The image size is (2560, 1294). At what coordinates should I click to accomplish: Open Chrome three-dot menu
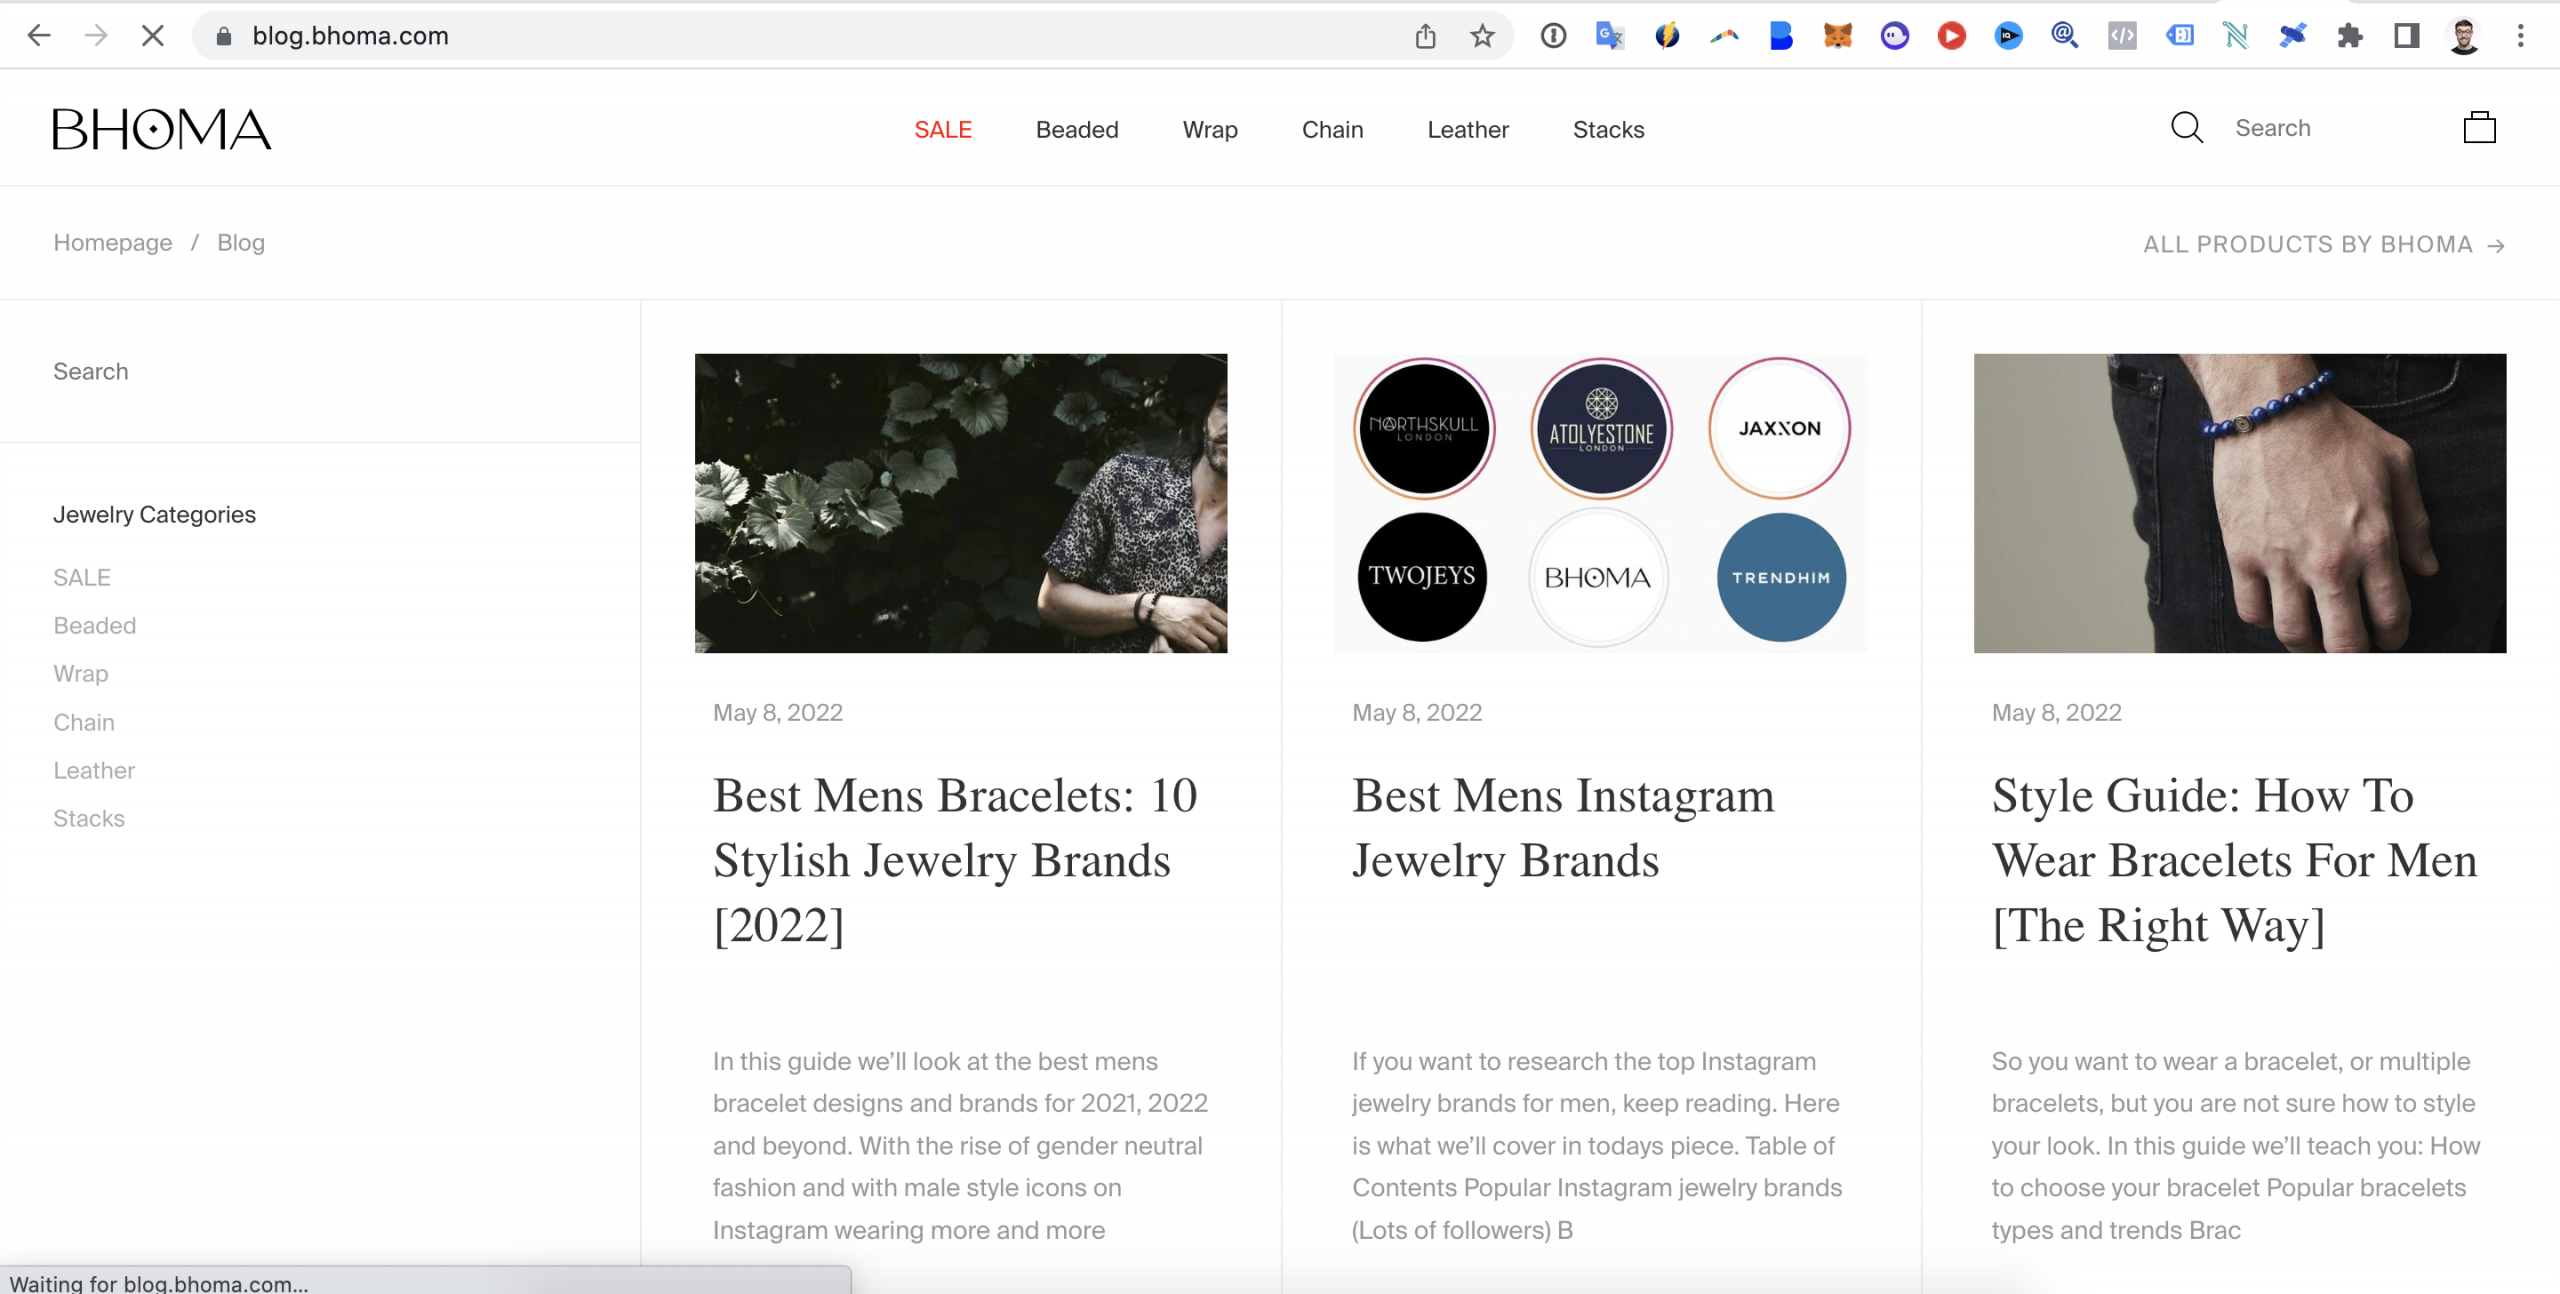pyautogui.click(x=2520, y=36)
